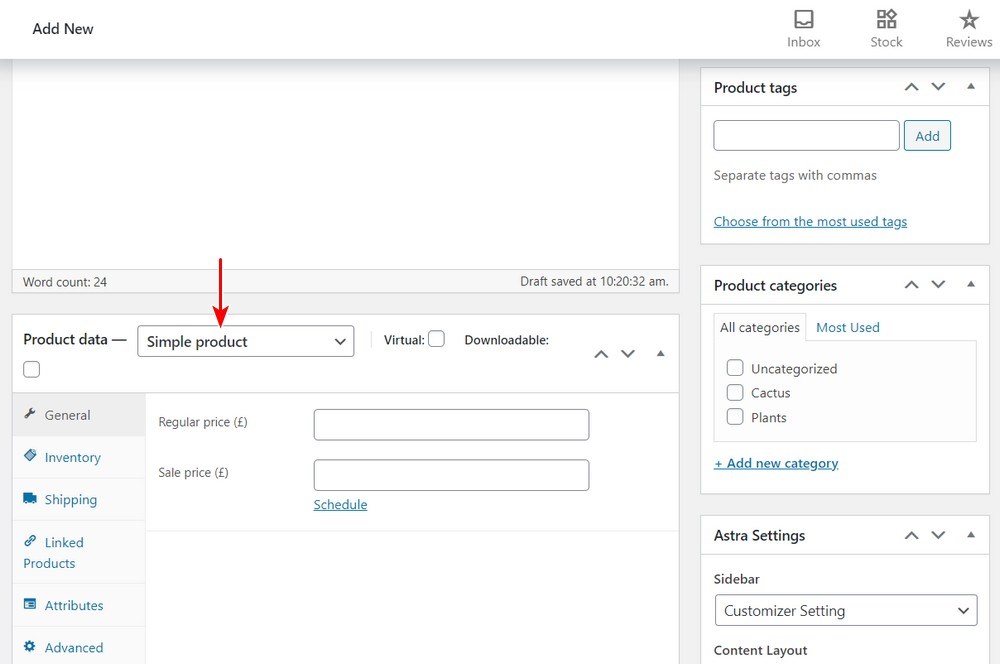1000x664 pixels.
Task: Move Product categories panel down
Action: (x=938, y=284)
